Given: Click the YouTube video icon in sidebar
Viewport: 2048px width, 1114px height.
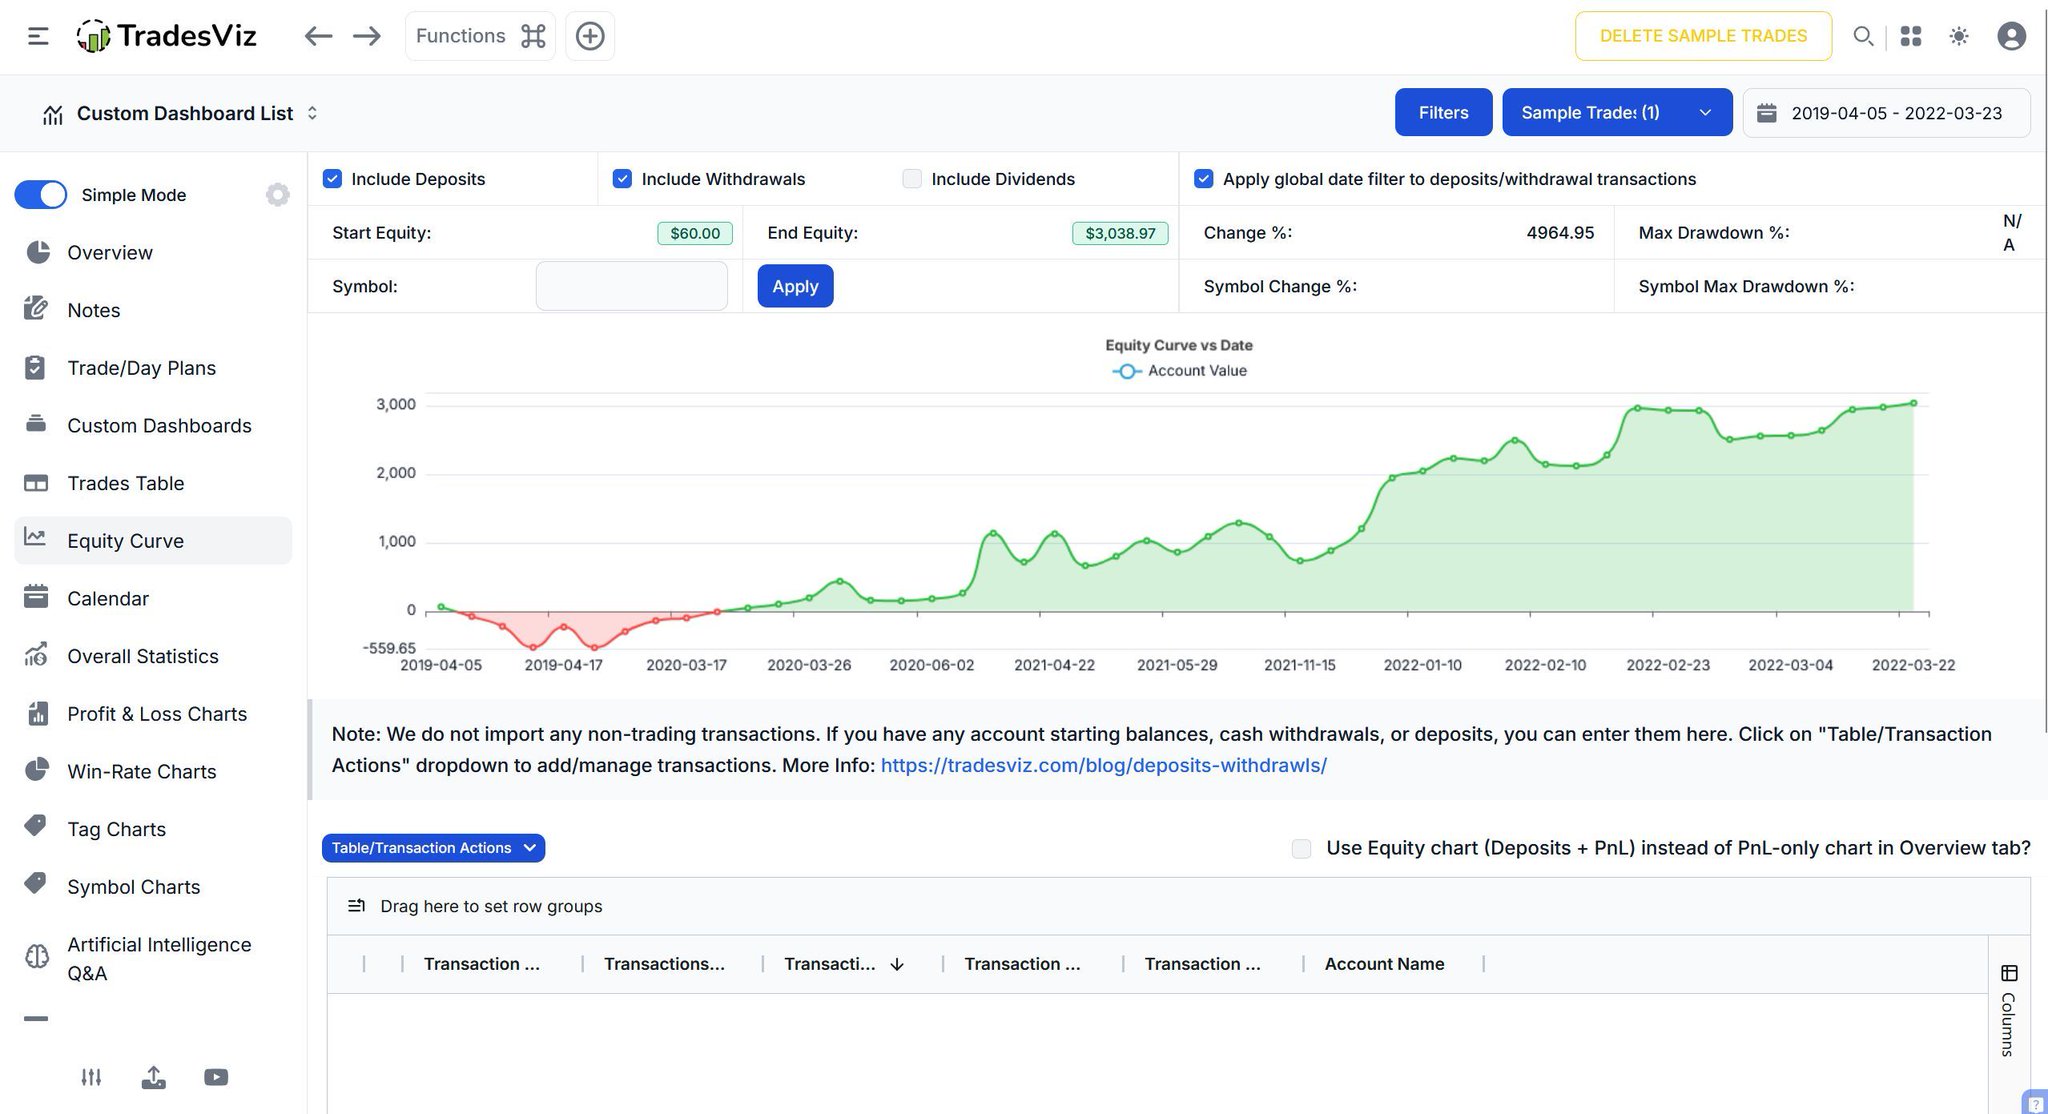Looking at the screenshot, I should 216,1077.
